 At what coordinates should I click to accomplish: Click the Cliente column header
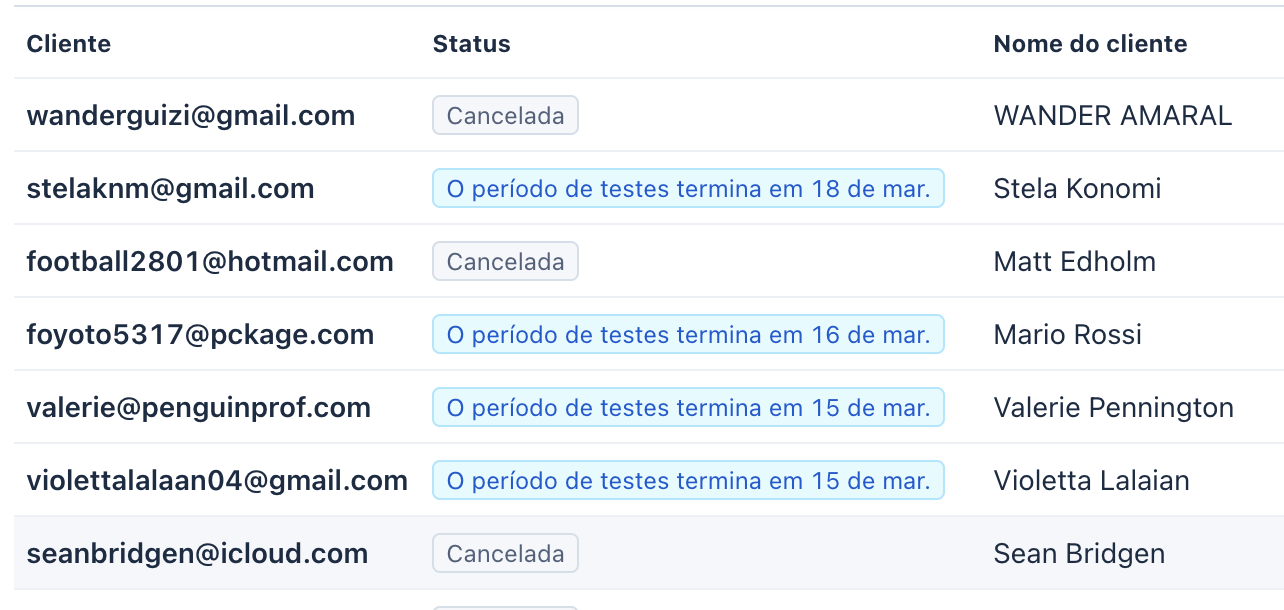68,44
